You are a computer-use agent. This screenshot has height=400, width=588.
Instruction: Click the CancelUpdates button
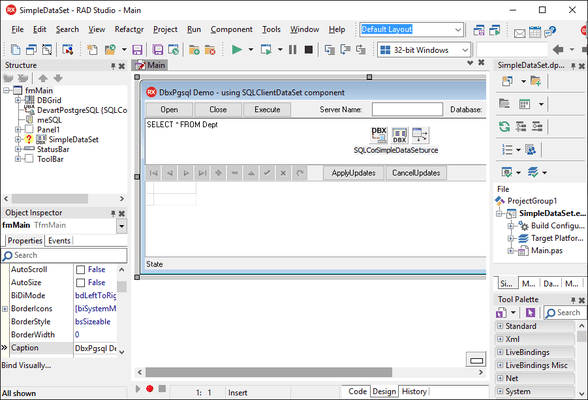pos(416,173)
